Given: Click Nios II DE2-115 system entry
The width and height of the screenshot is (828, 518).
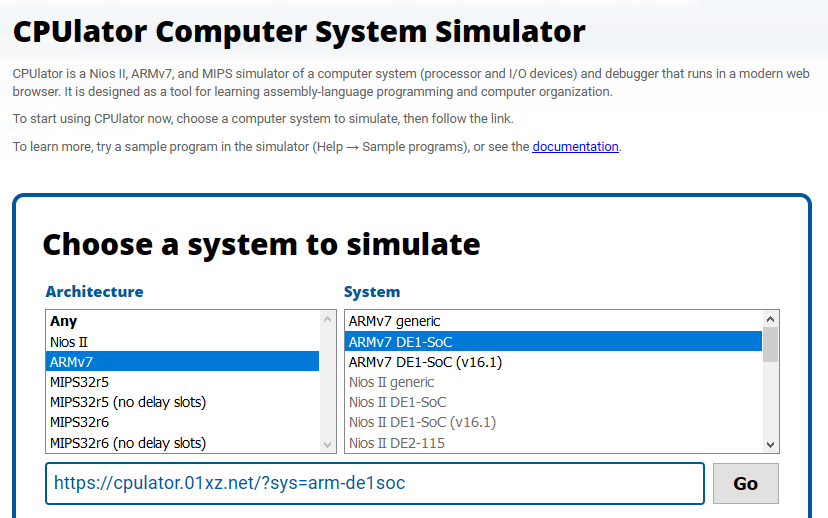Looking at the screenshot, I should click(553, 442).
